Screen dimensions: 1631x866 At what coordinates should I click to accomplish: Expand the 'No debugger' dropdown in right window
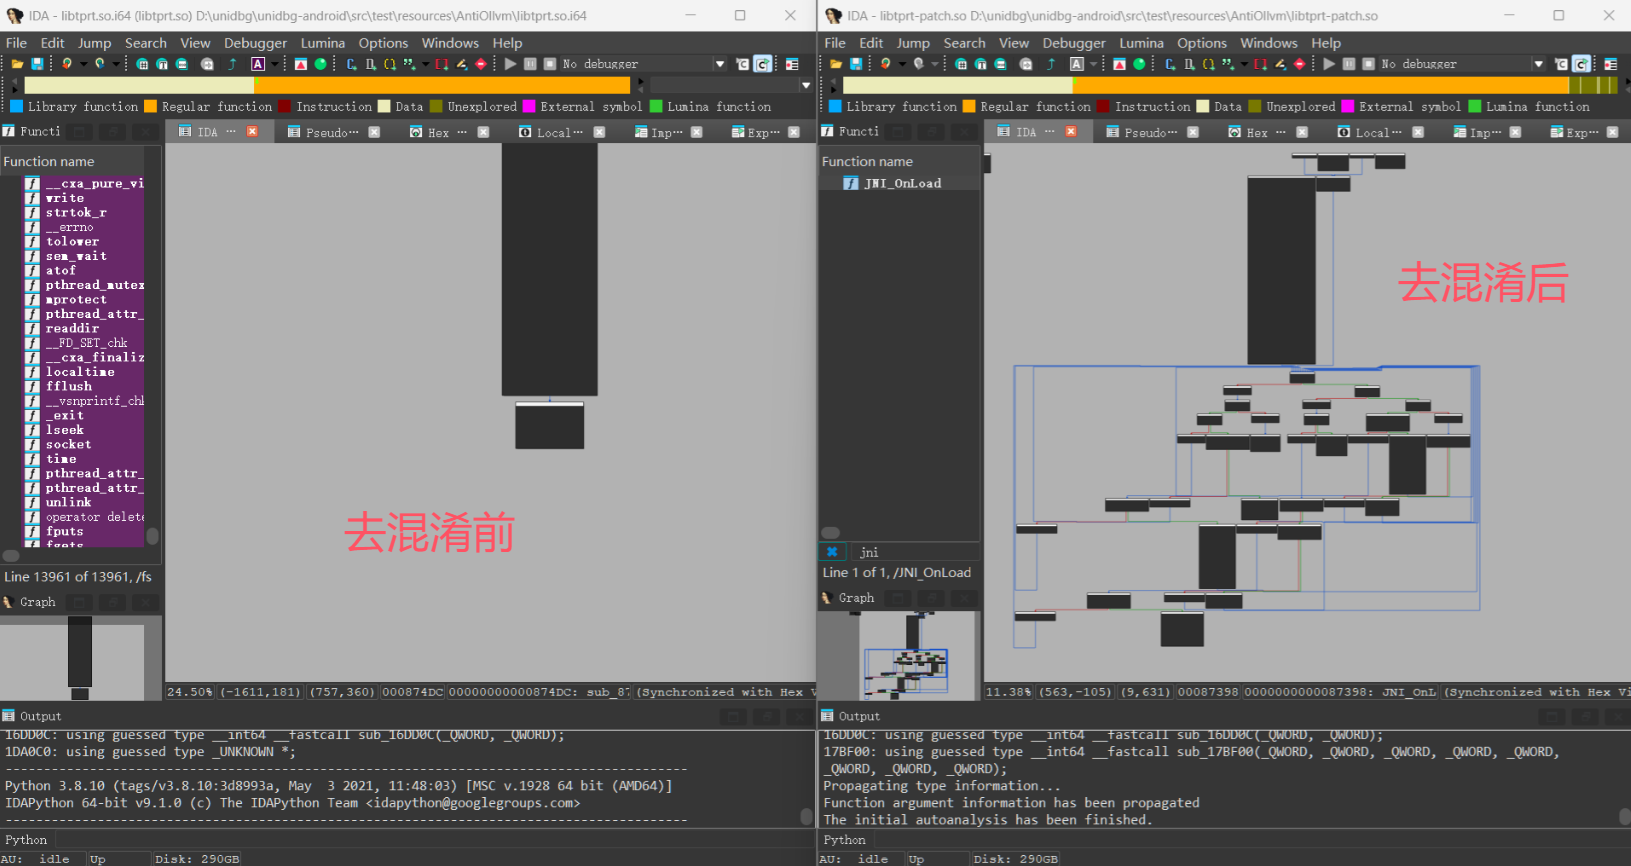[1539, 64]
